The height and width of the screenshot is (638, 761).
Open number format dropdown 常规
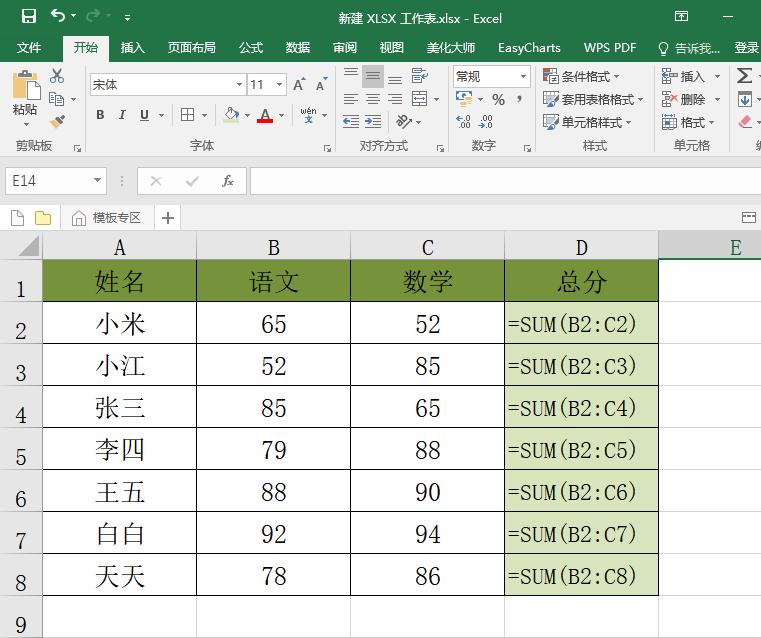[523, 76]
